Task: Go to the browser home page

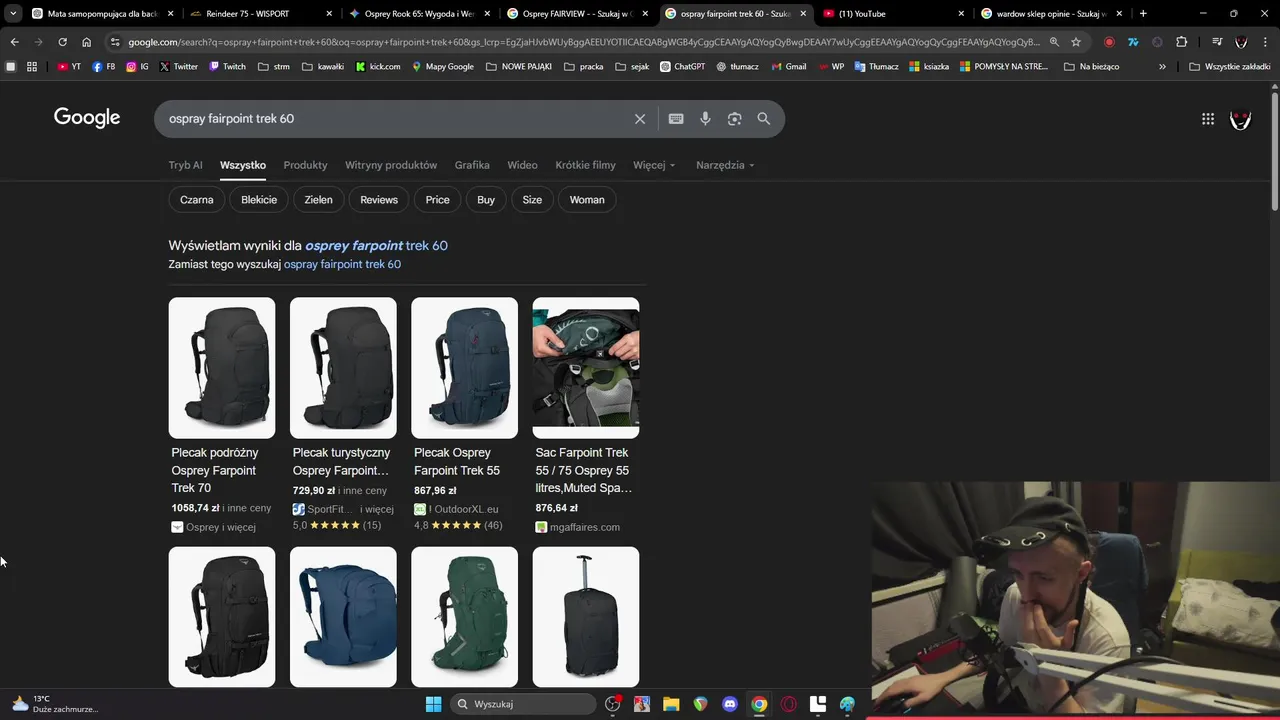Action: click(87, 42)
